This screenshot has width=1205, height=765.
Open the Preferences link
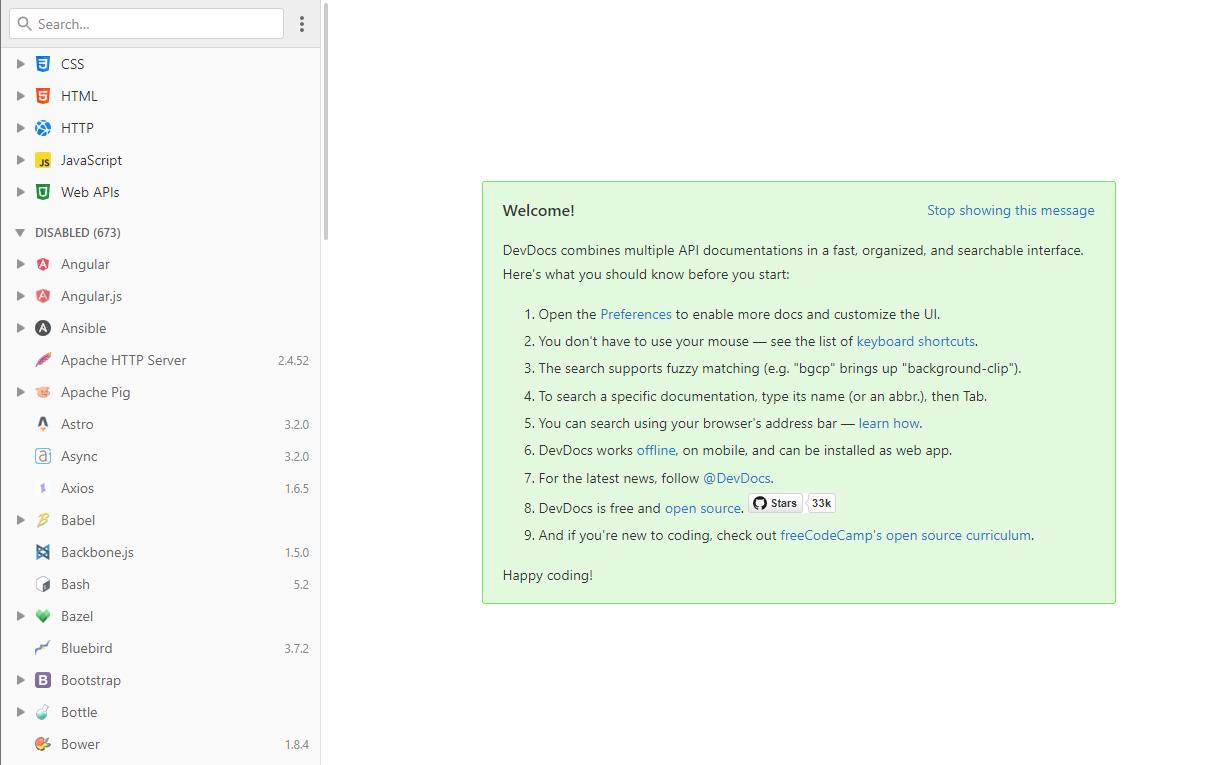click(x=636, y=314)
